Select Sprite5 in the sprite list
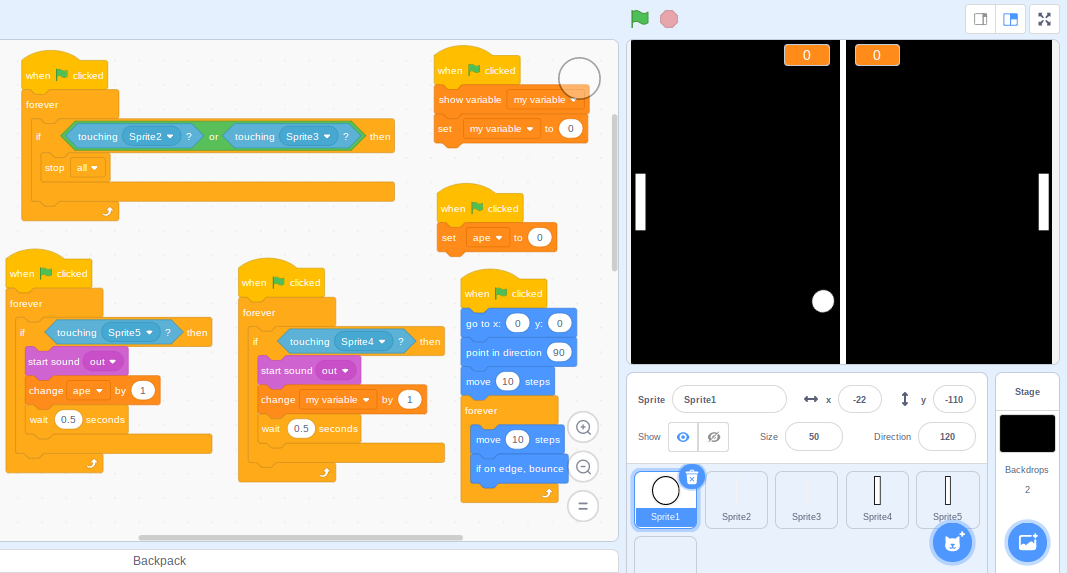 coord(947,500)
